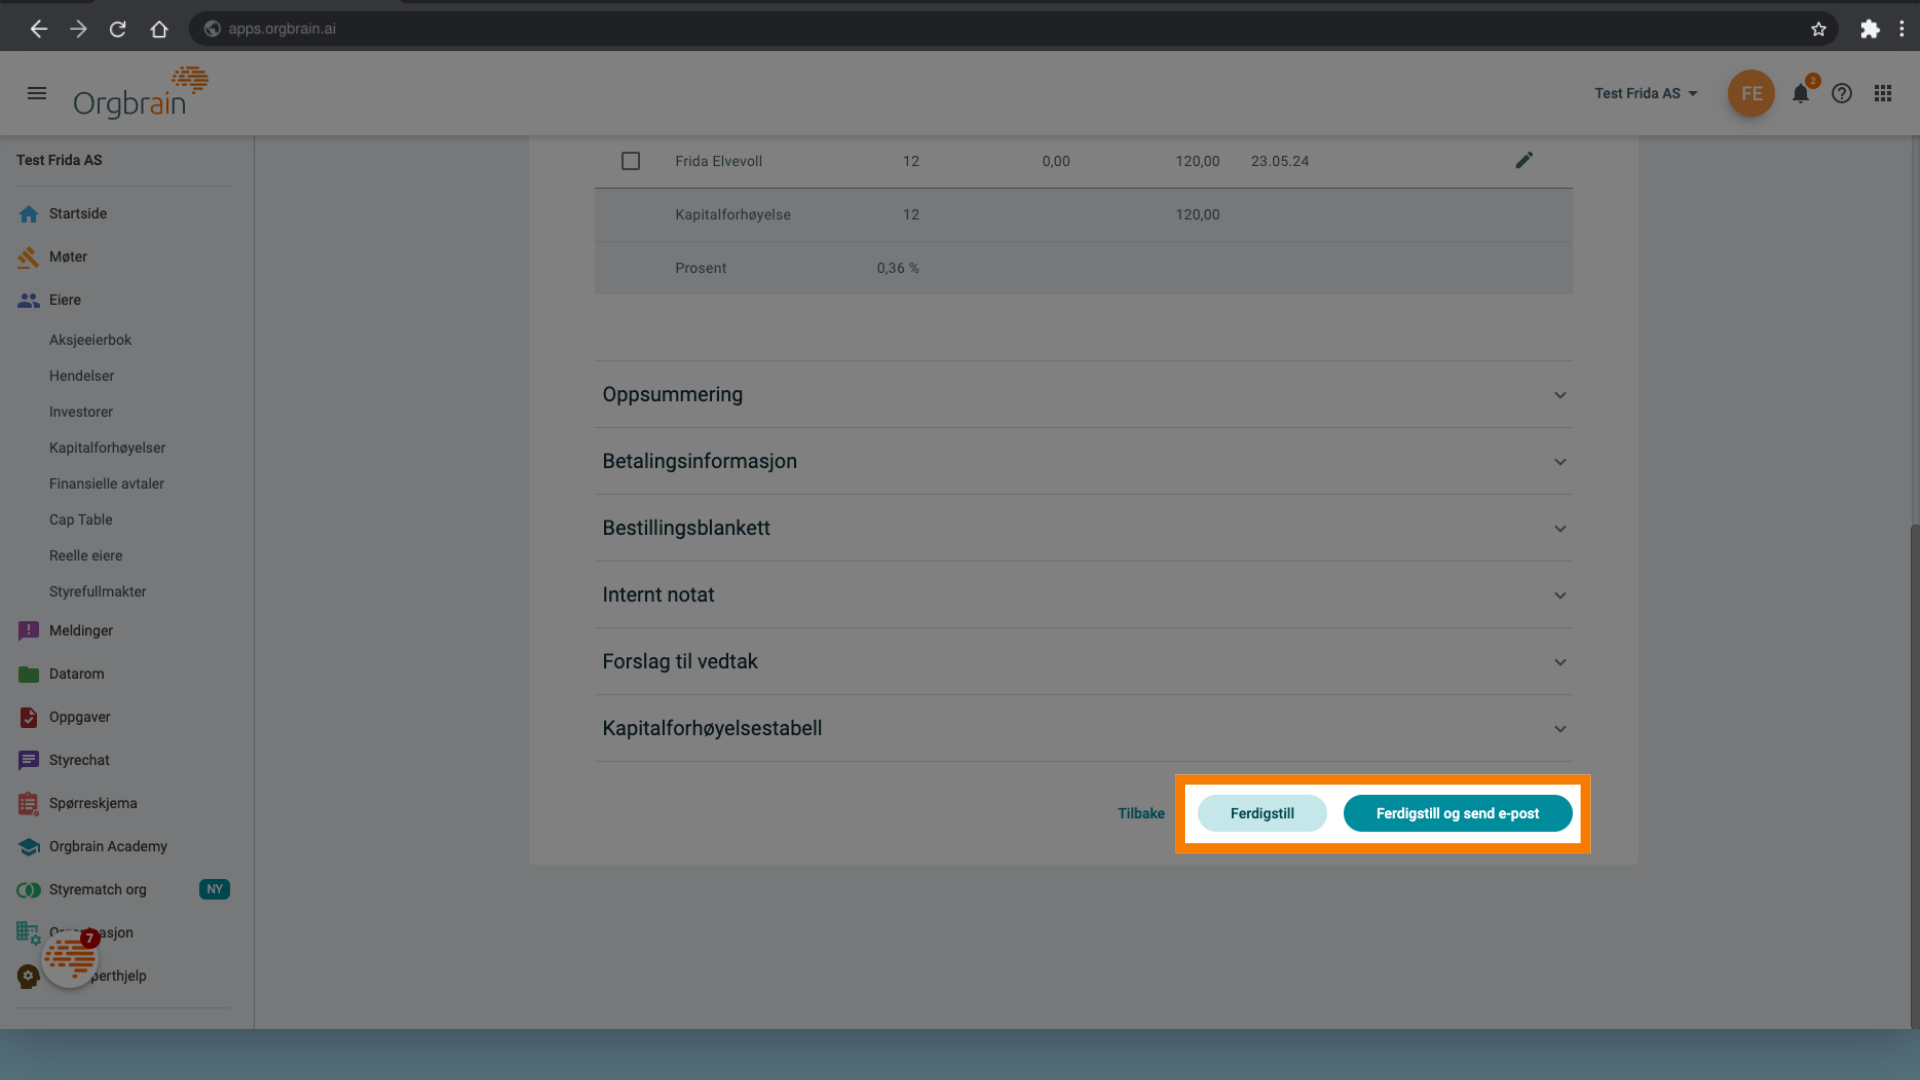Viewport: 1920px width, 1080px height.
Task: Edit Frida Elvevoll row with pencil icon
Action: click(x=1524, y=160)
